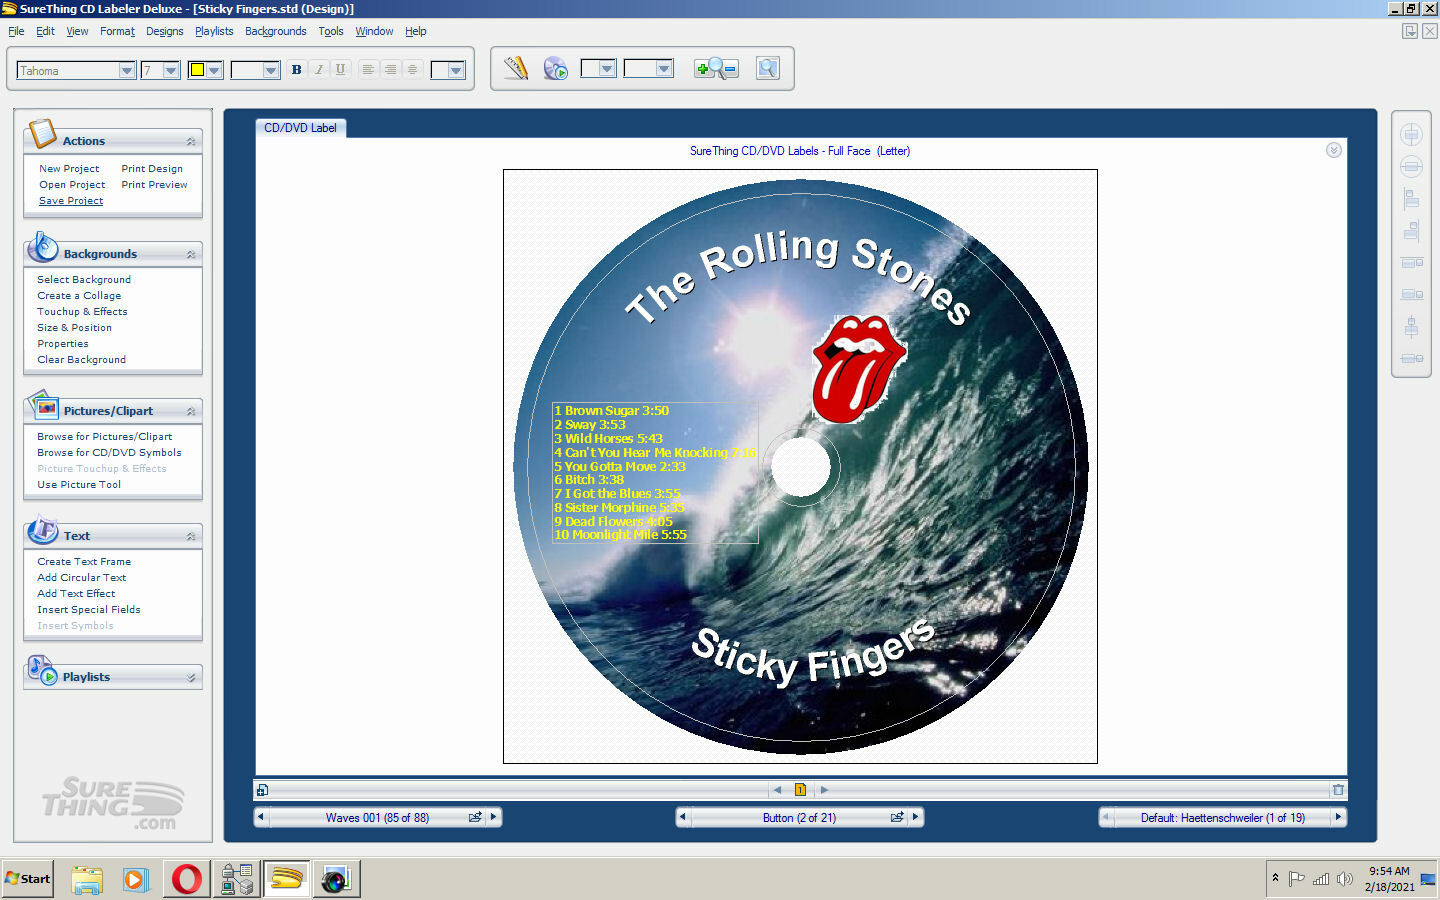The width and height of the screenshot is (1440, 900).
Task: Toggle underline formatting
Action: click(340, 69)
